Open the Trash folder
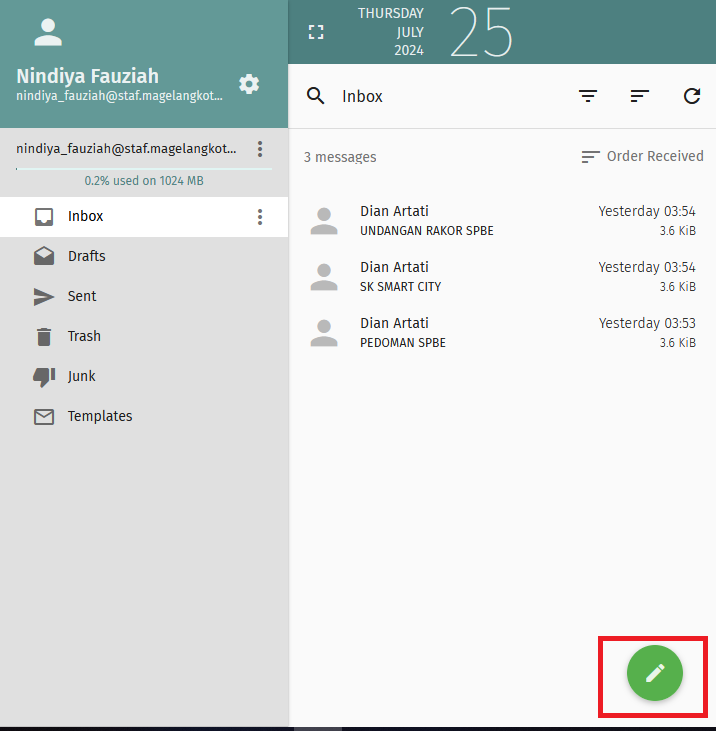The image size is (716, 731). point(84,336)
